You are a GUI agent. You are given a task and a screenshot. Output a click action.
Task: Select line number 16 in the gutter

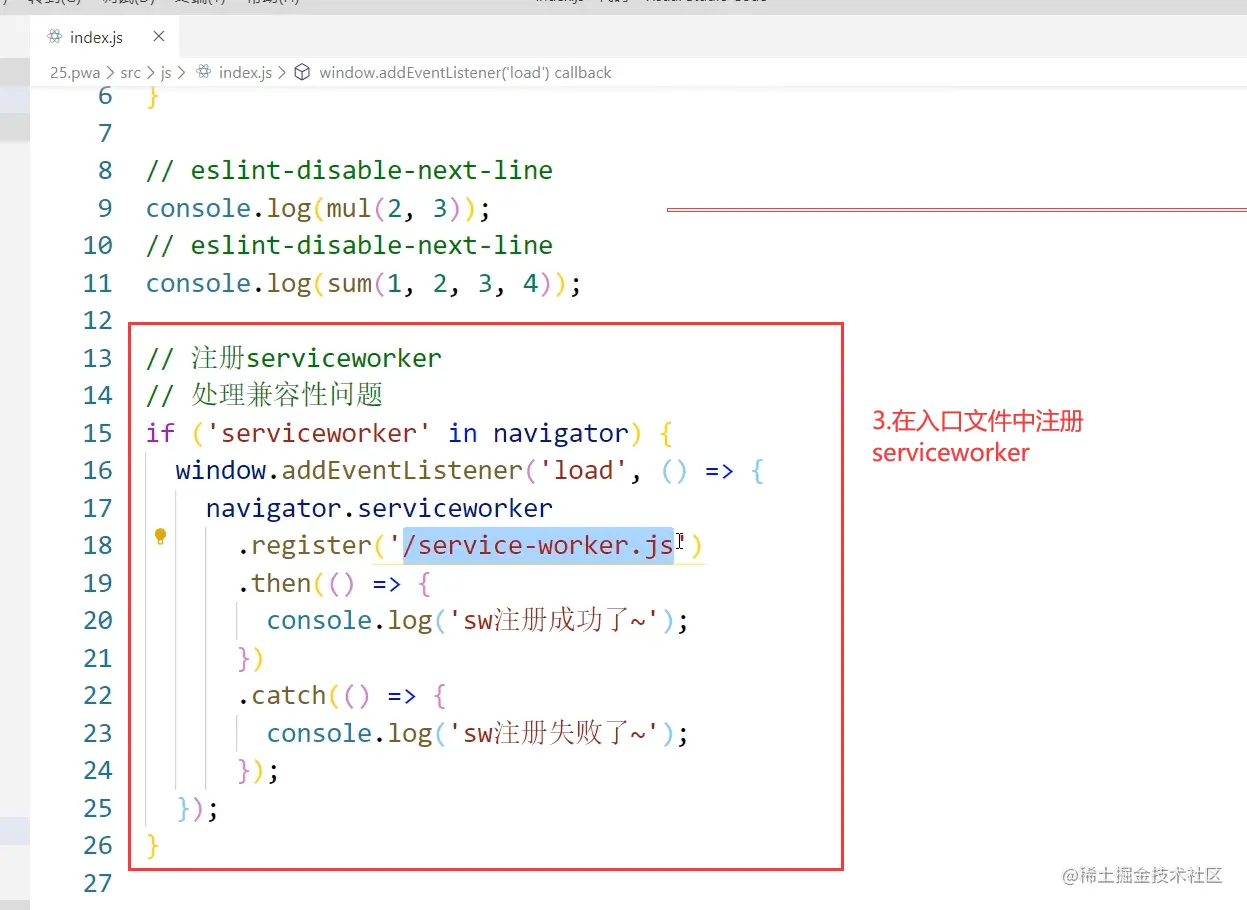point(98,471)
